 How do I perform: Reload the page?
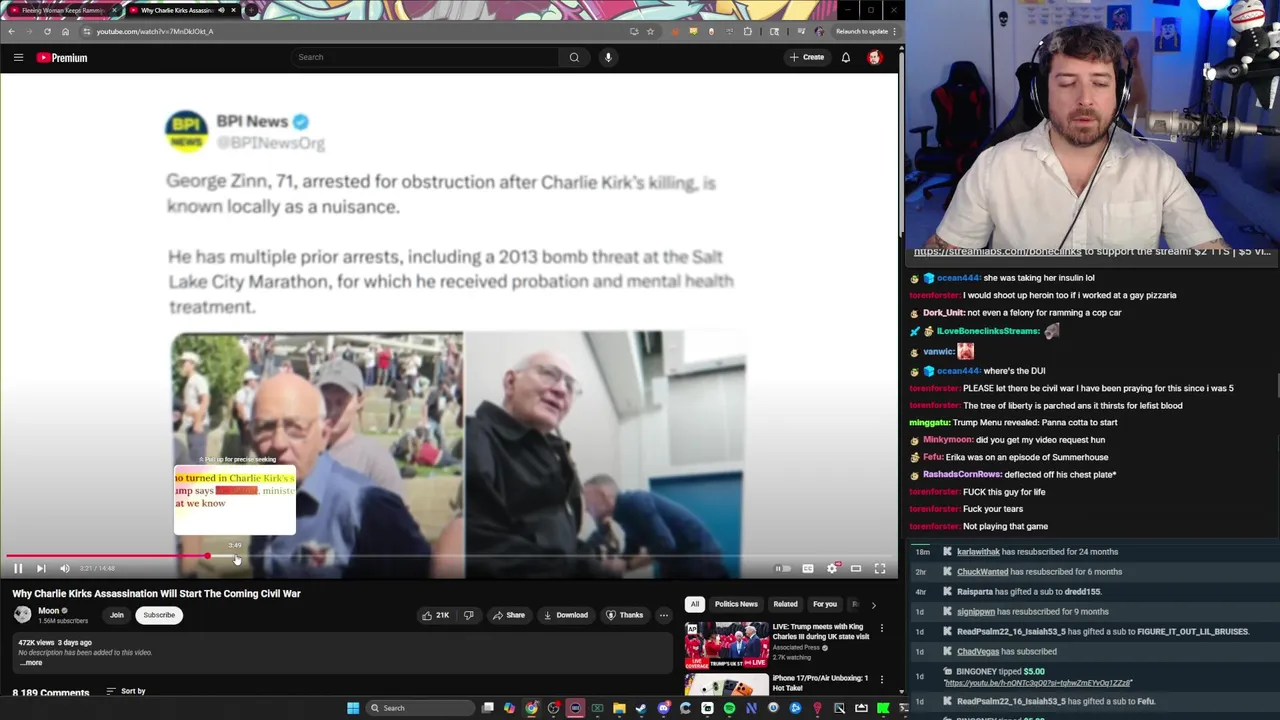[47, 31]
